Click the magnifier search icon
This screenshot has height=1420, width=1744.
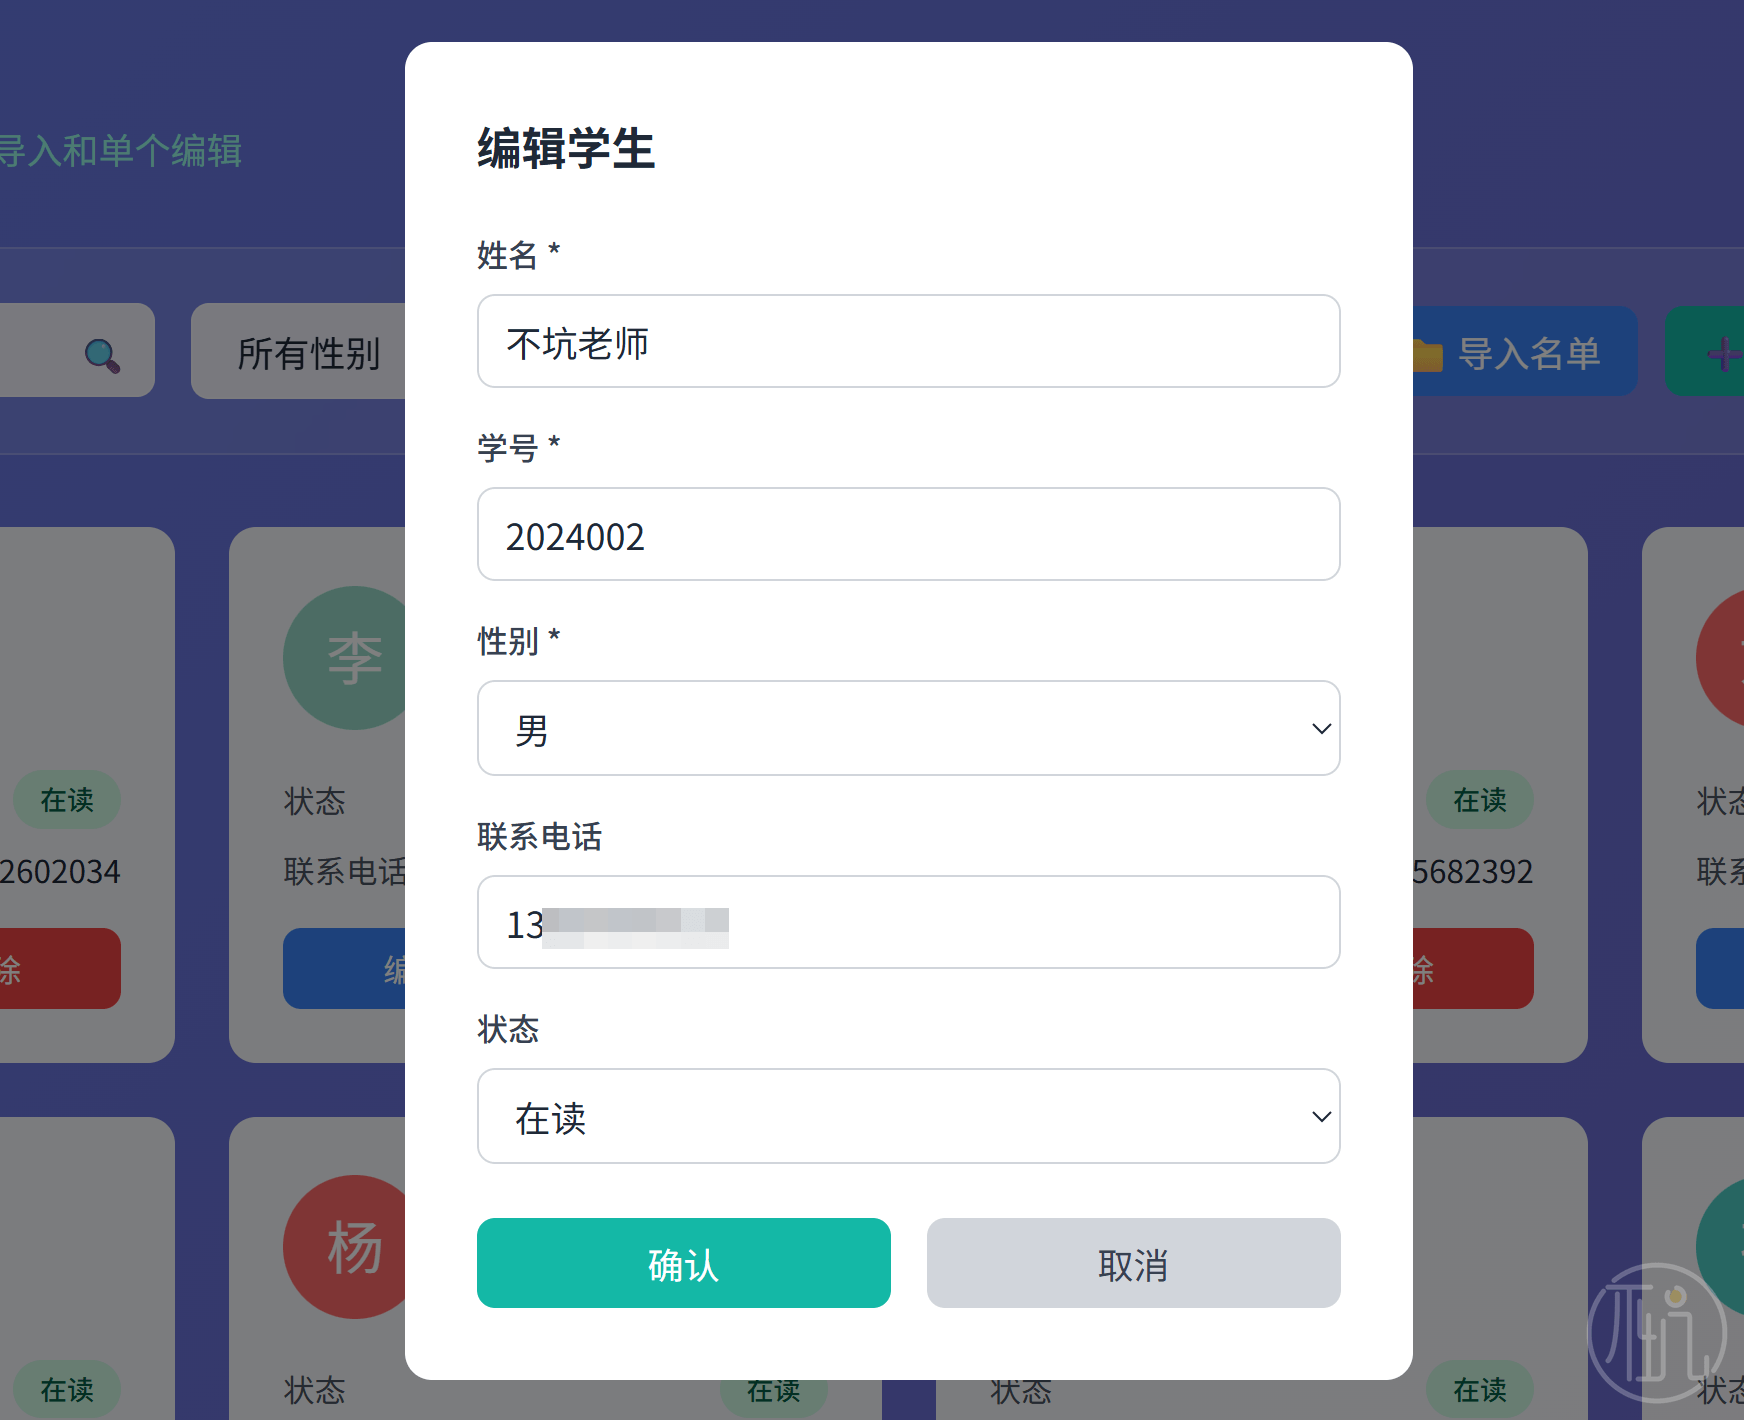[x=102, y=355]
